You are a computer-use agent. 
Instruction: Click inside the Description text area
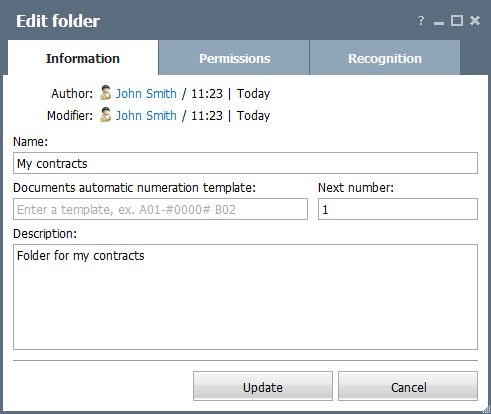tap(245, 297)
